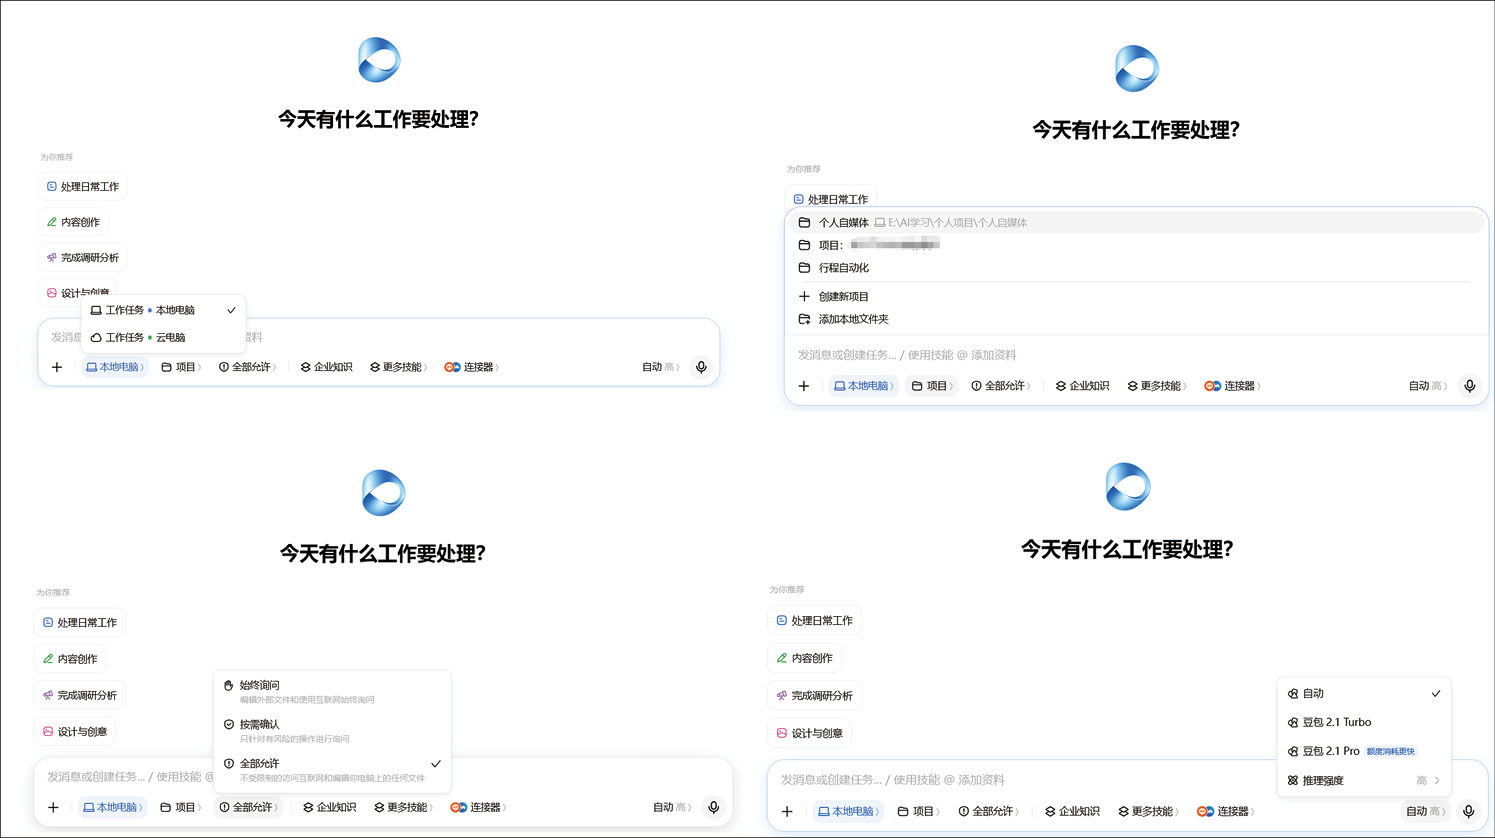Click the hand icon beside 始终询问
Image resolution: width=1495 pixels, height=838 pixels.
pyautogui.click(x=229, y=686)
